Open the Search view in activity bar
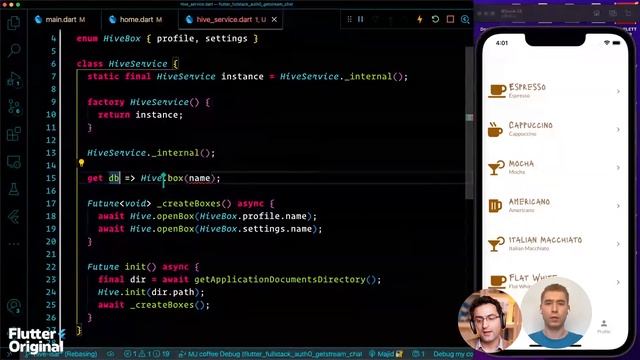640x360 pixels. click(14, 50)
